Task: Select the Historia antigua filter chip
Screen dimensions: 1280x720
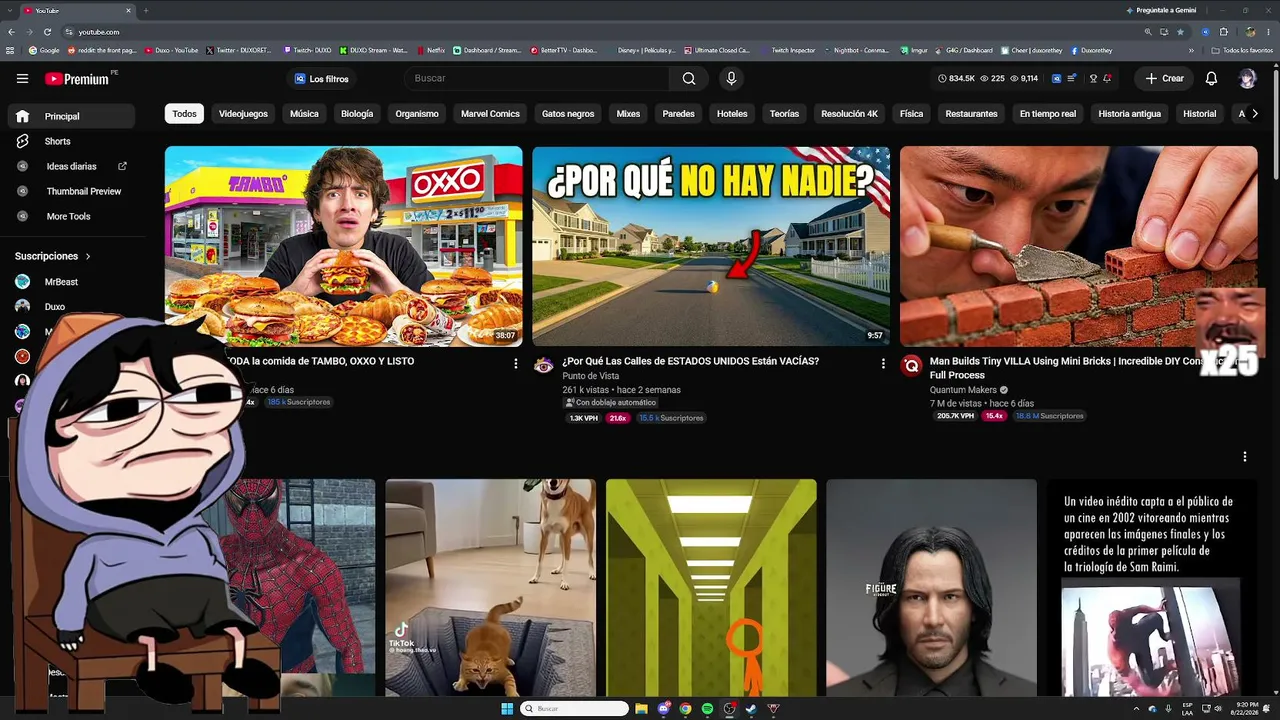Action: 1130,114
